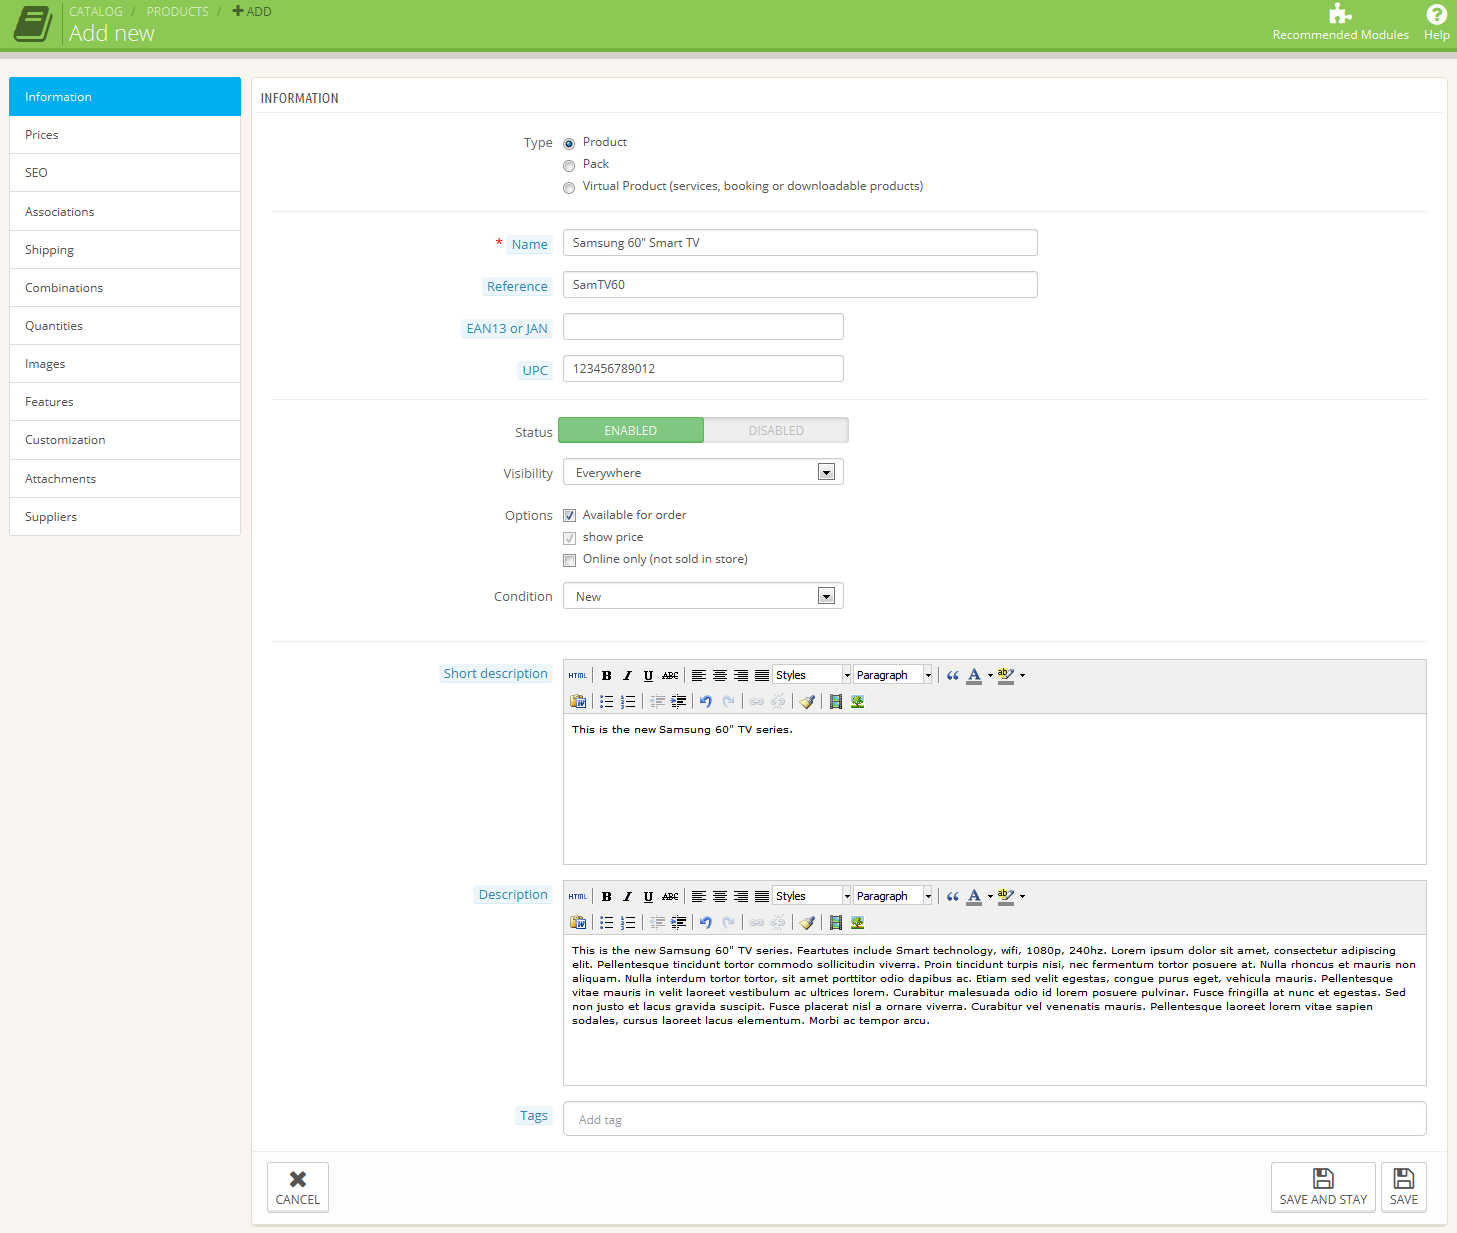Screen dimensions: 1457x1233
Task: Select the Pack product type
Action: [x=569, y=166]
